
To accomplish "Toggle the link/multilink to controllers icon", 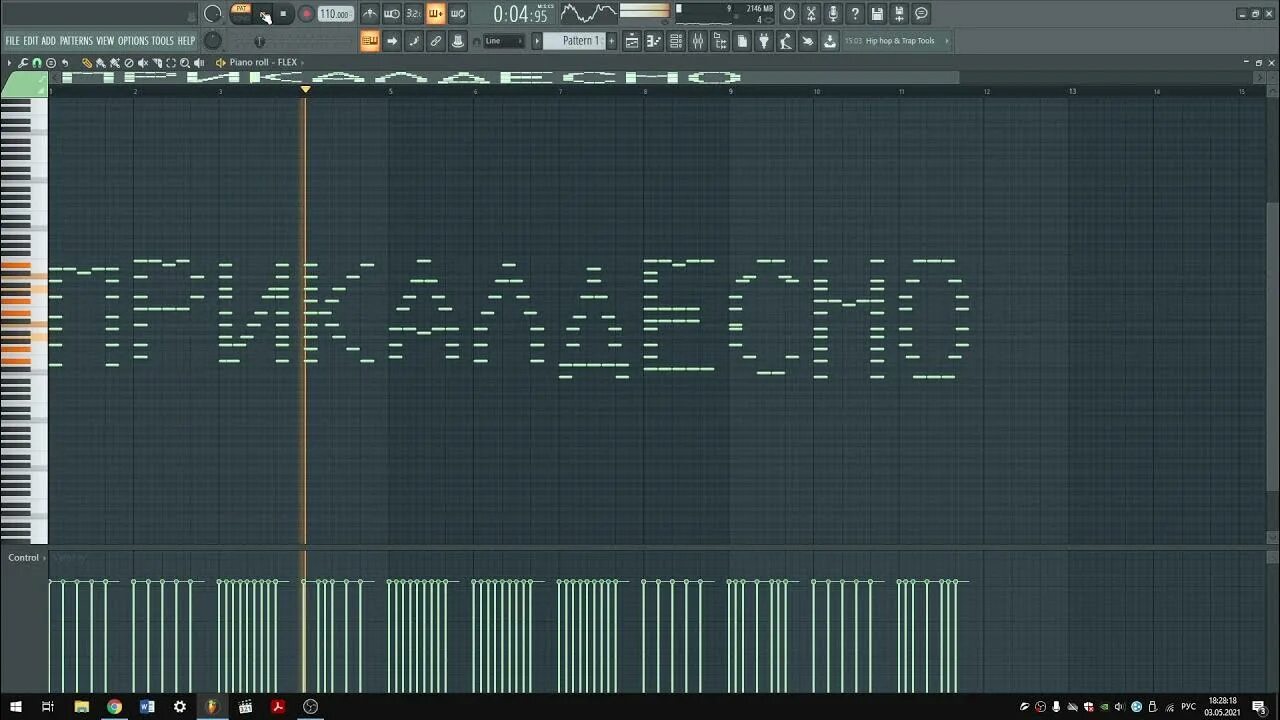I will pos(436,41).
